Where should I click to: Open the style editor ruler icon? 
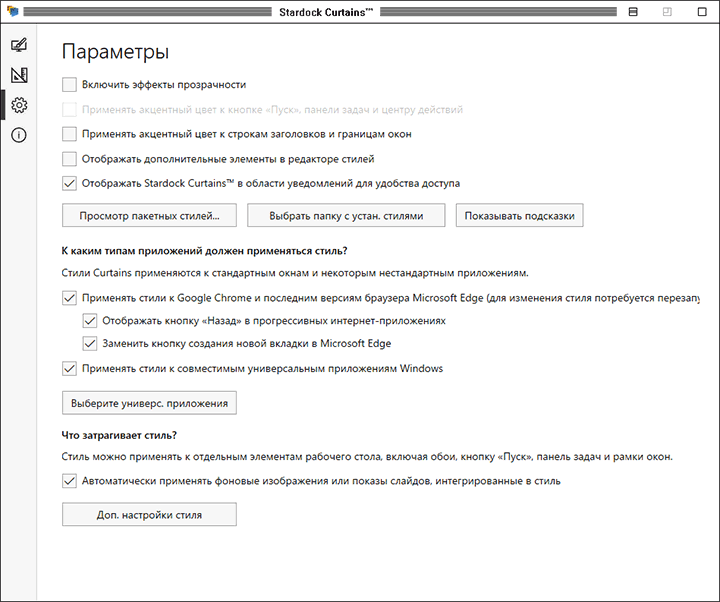19,75
